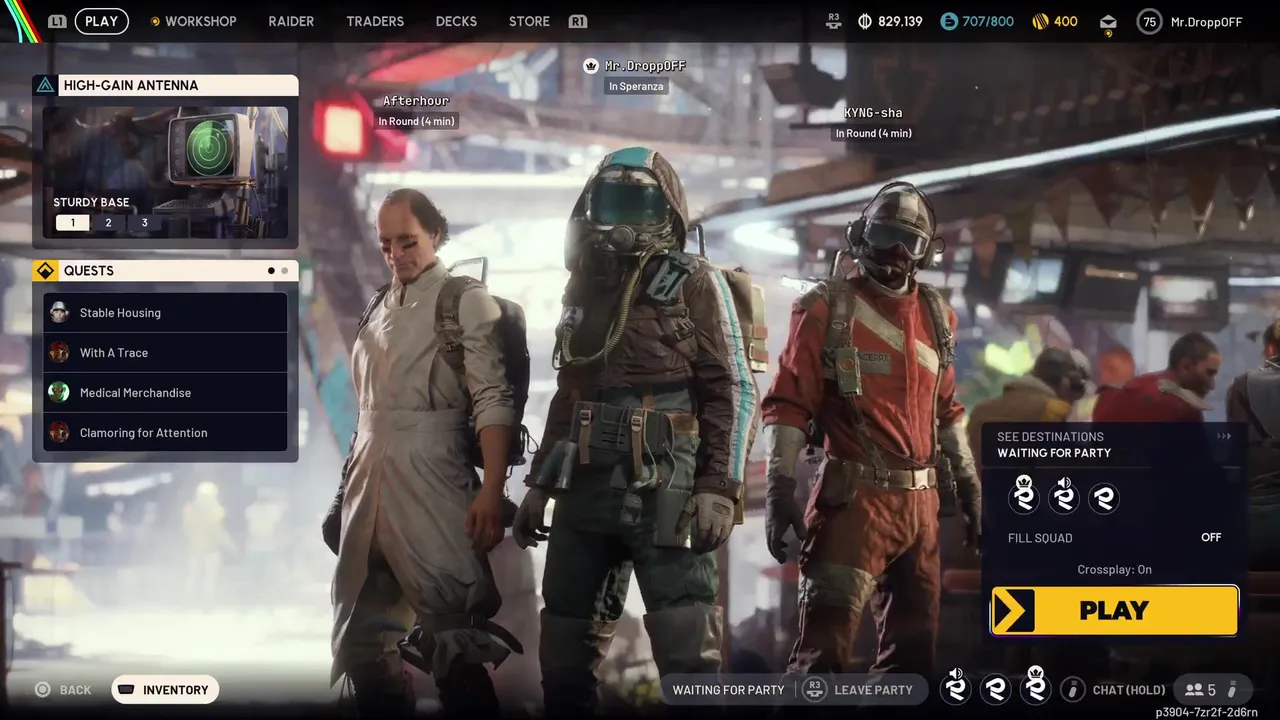The height and width of the screenshot is (720, 1280).
Task: Click the coin currency icon beside 829.139
Action: coord(865,21)
